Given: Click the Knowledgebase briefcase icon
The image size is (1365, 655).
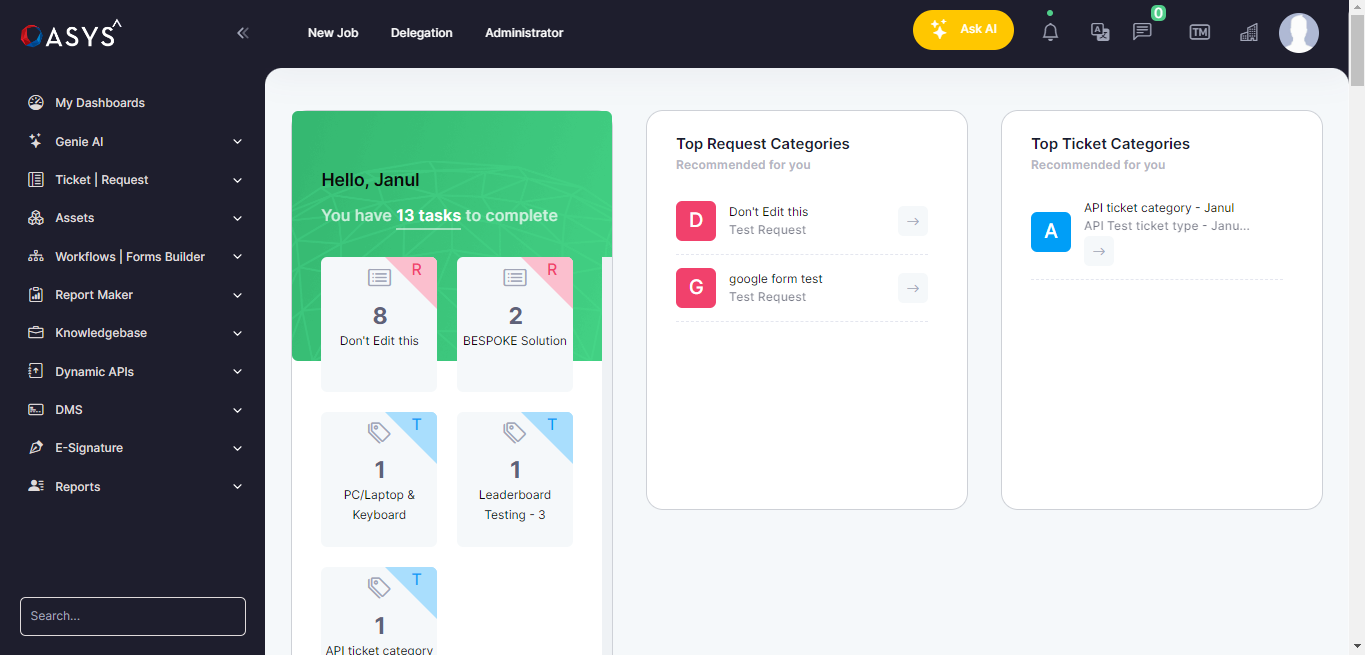Looking at the screenshot, I should 36,333.
